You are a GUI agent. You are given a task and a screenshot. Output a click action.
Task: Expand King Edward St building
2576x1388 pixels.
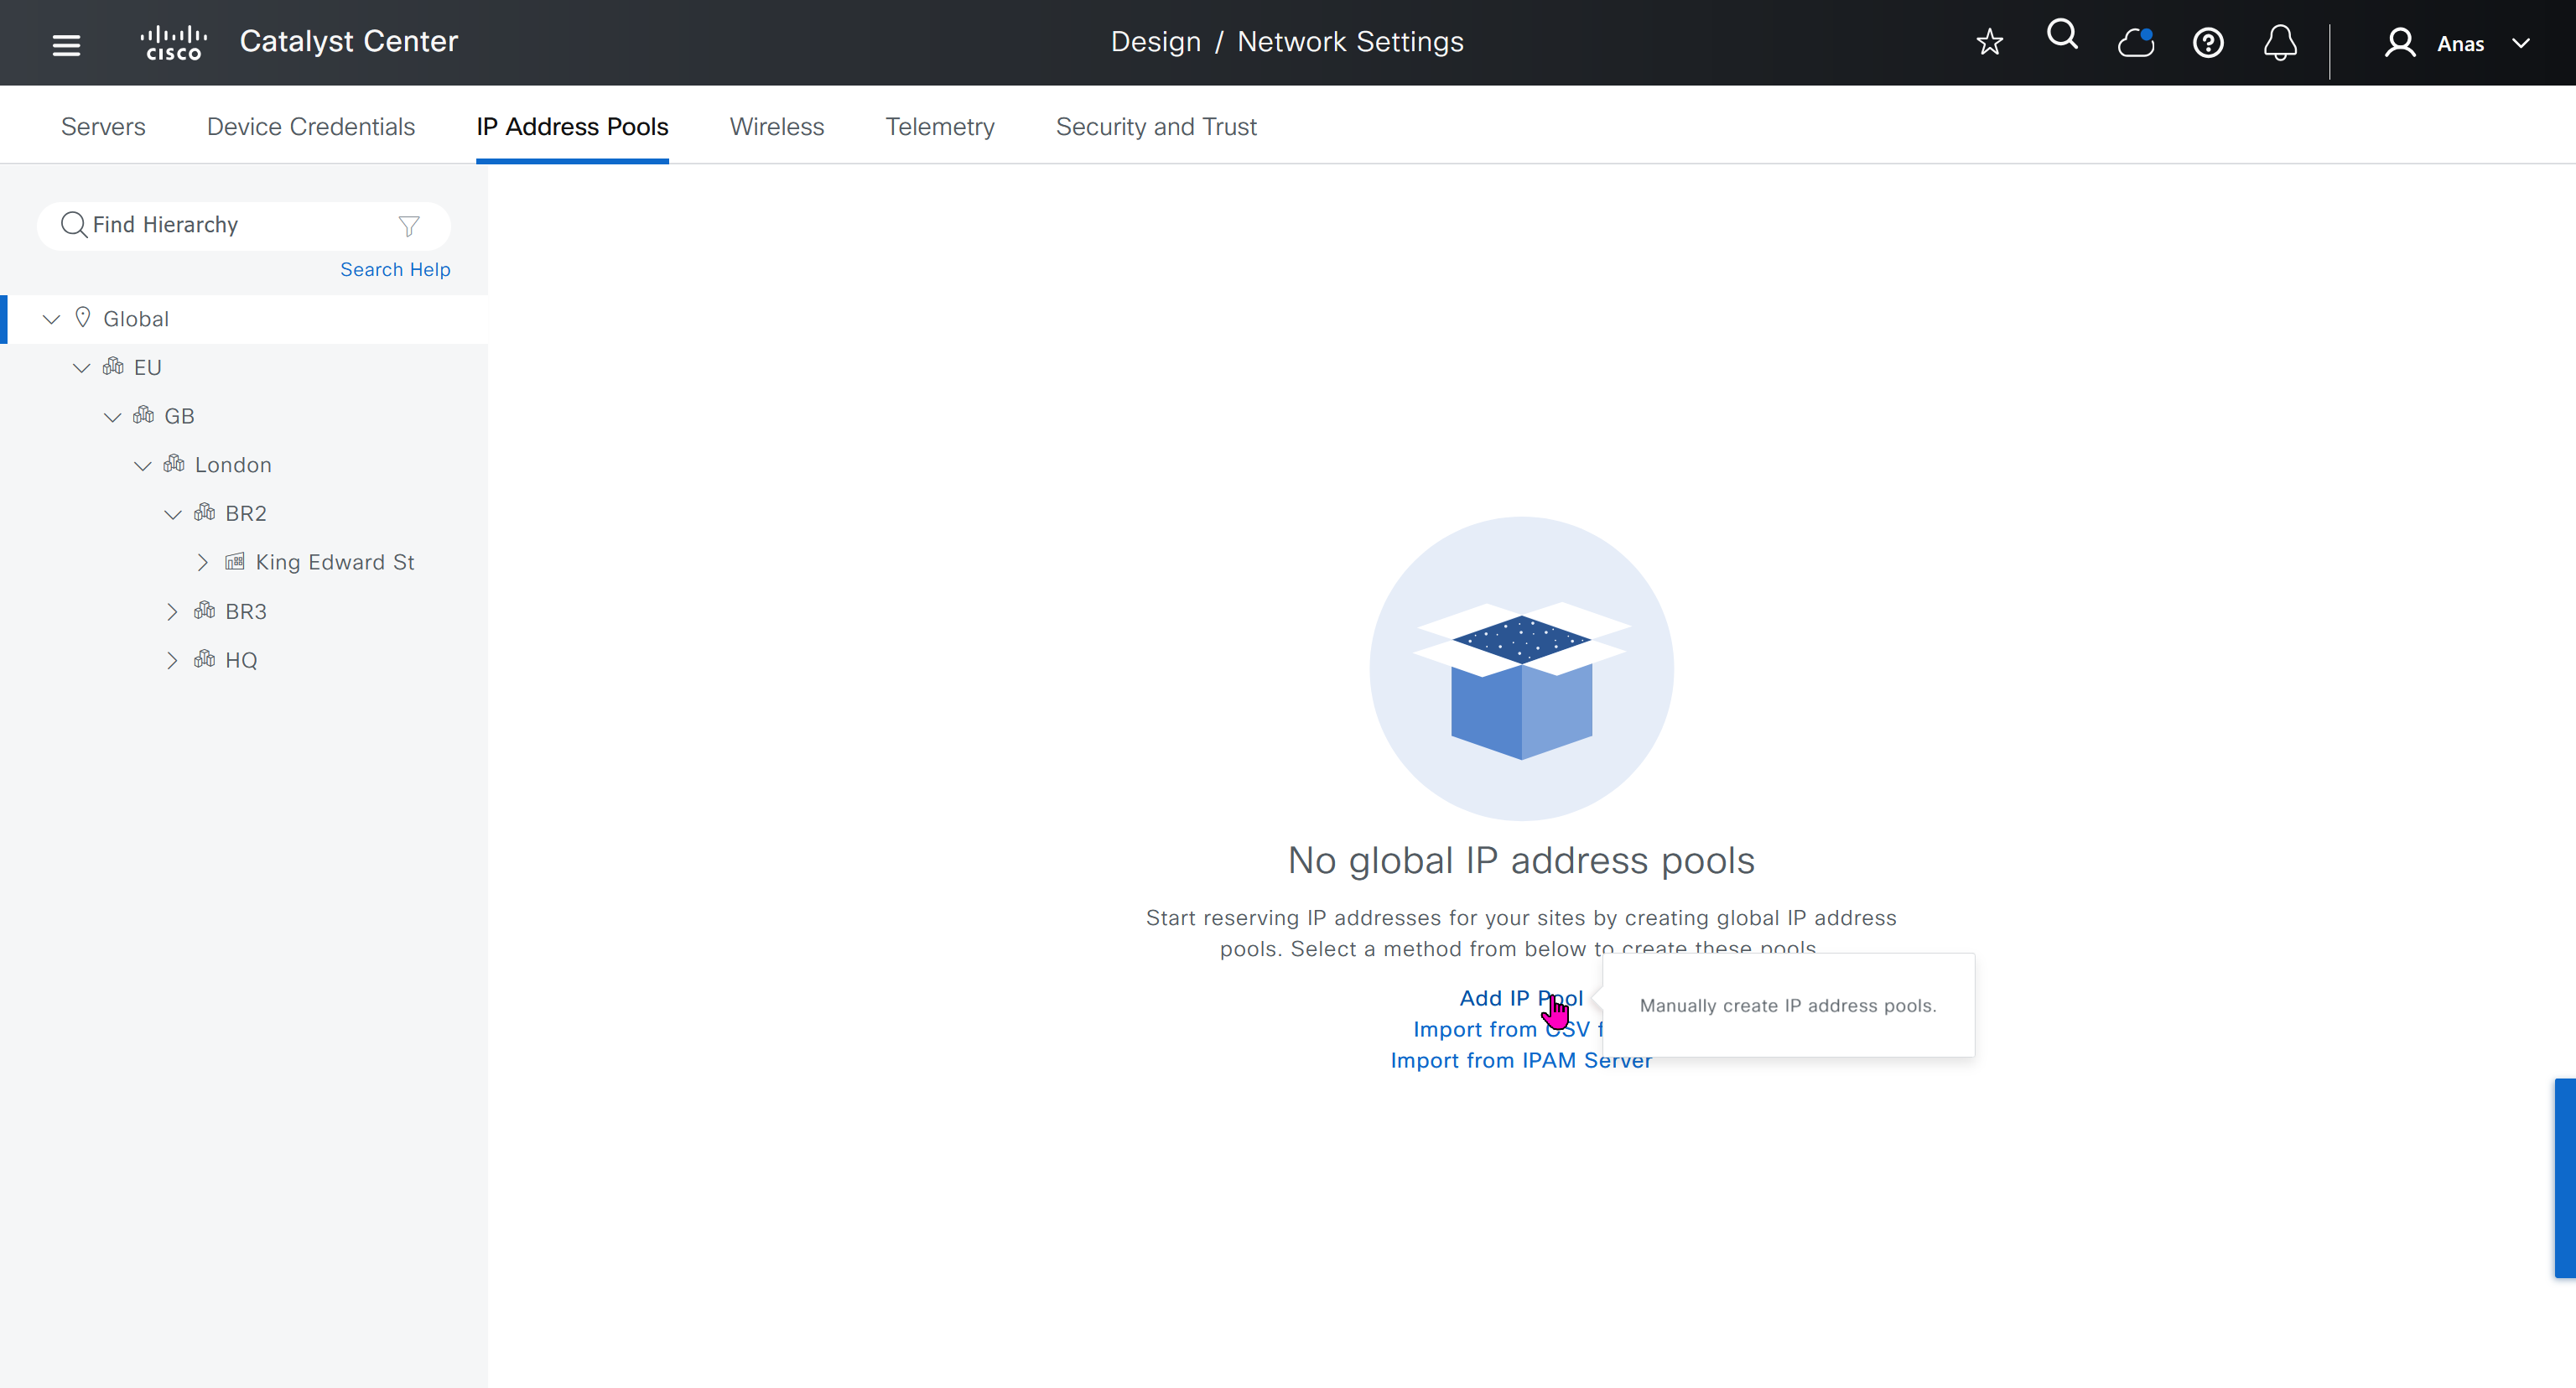tap(202, 563)
